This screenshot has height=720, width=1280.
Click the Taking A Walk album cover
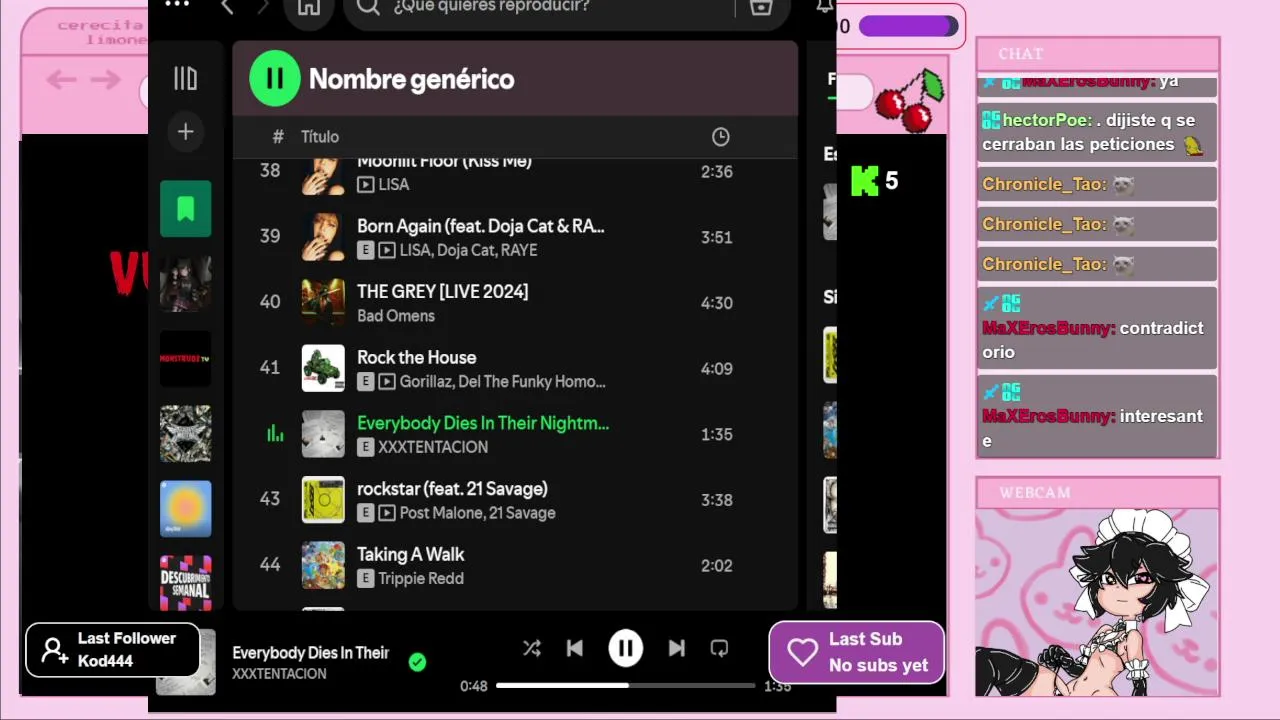323,565
